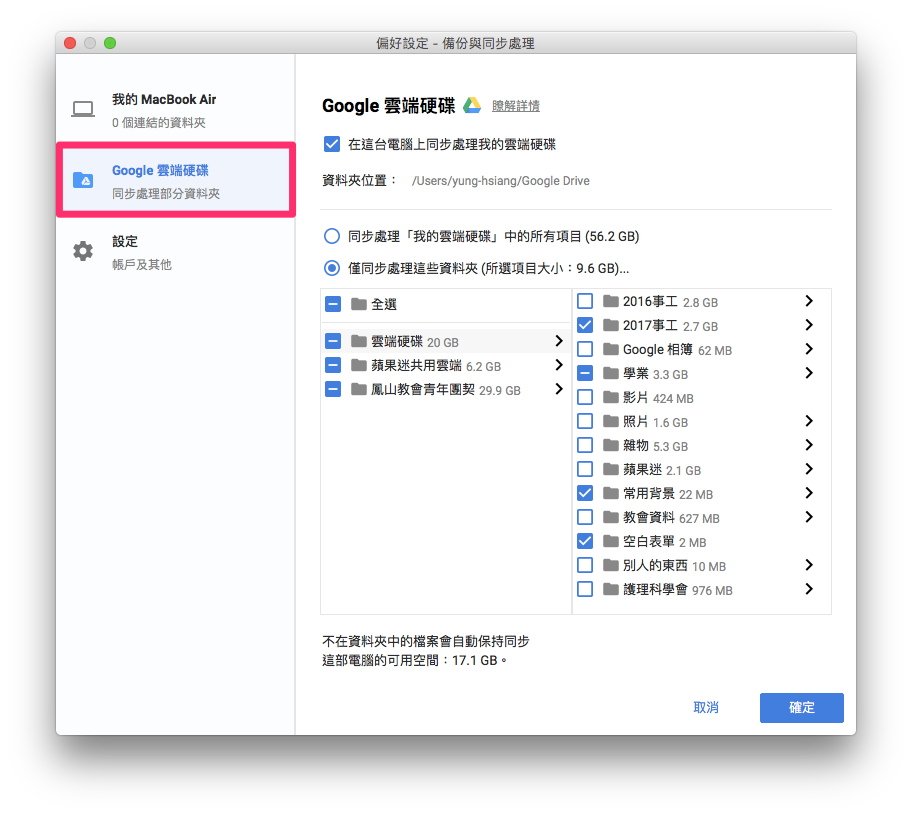Confirm with the 確定 button
912x815 pixels.
(801, 707)
